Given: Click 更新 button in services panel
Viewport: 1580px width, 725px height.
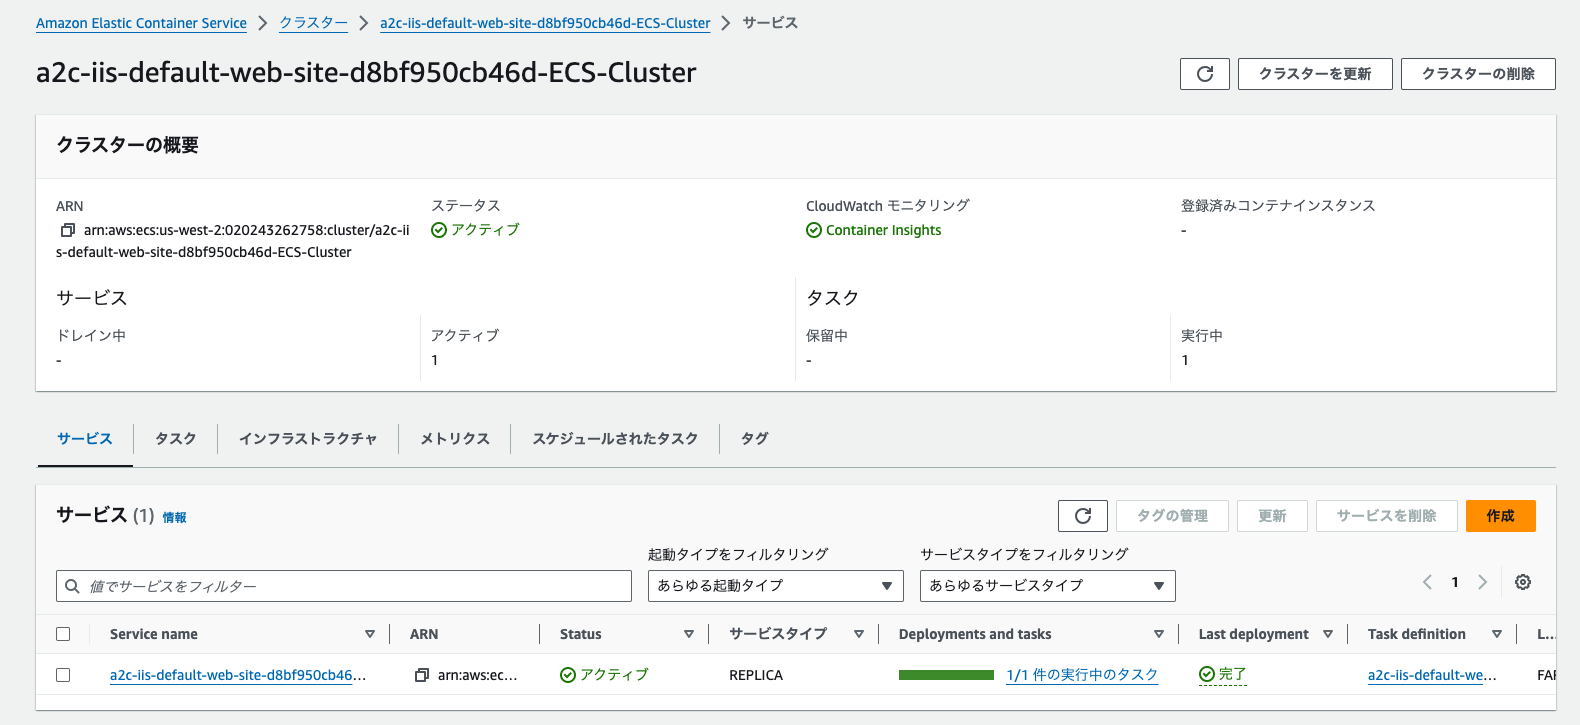Looking at the screenshot, I should coord(1272,516).
